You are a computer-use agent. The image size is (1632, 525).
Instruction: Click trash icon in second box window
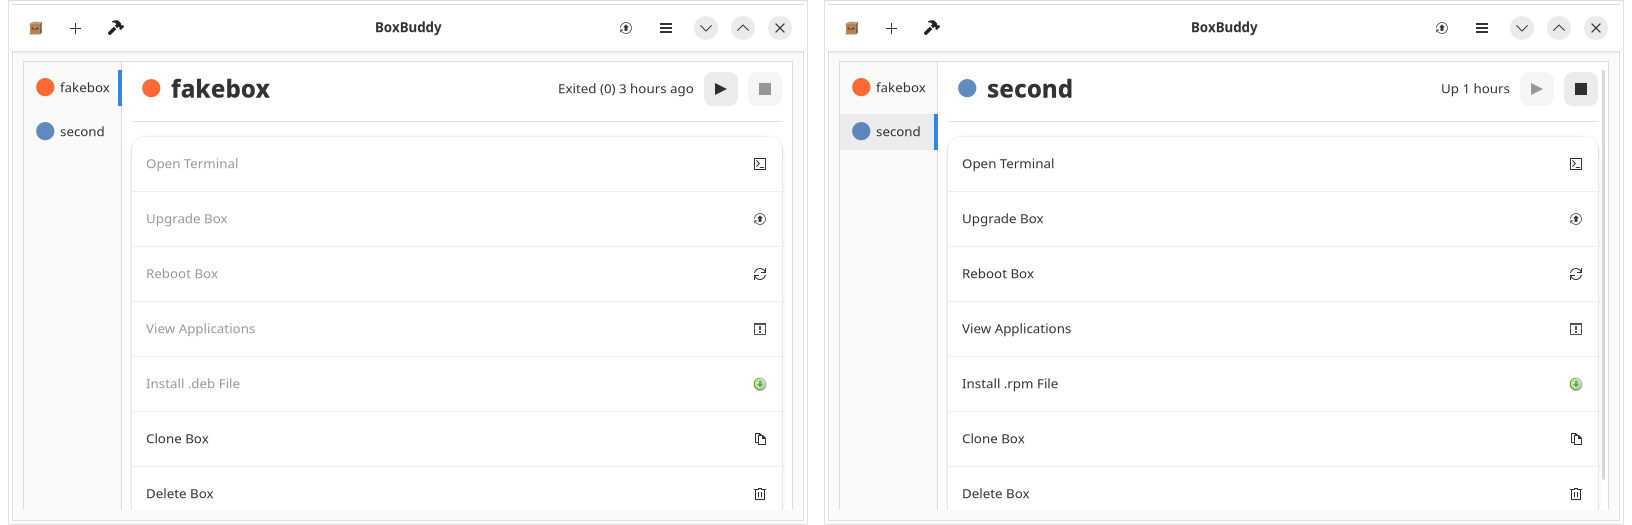(x=1576, y=494)
